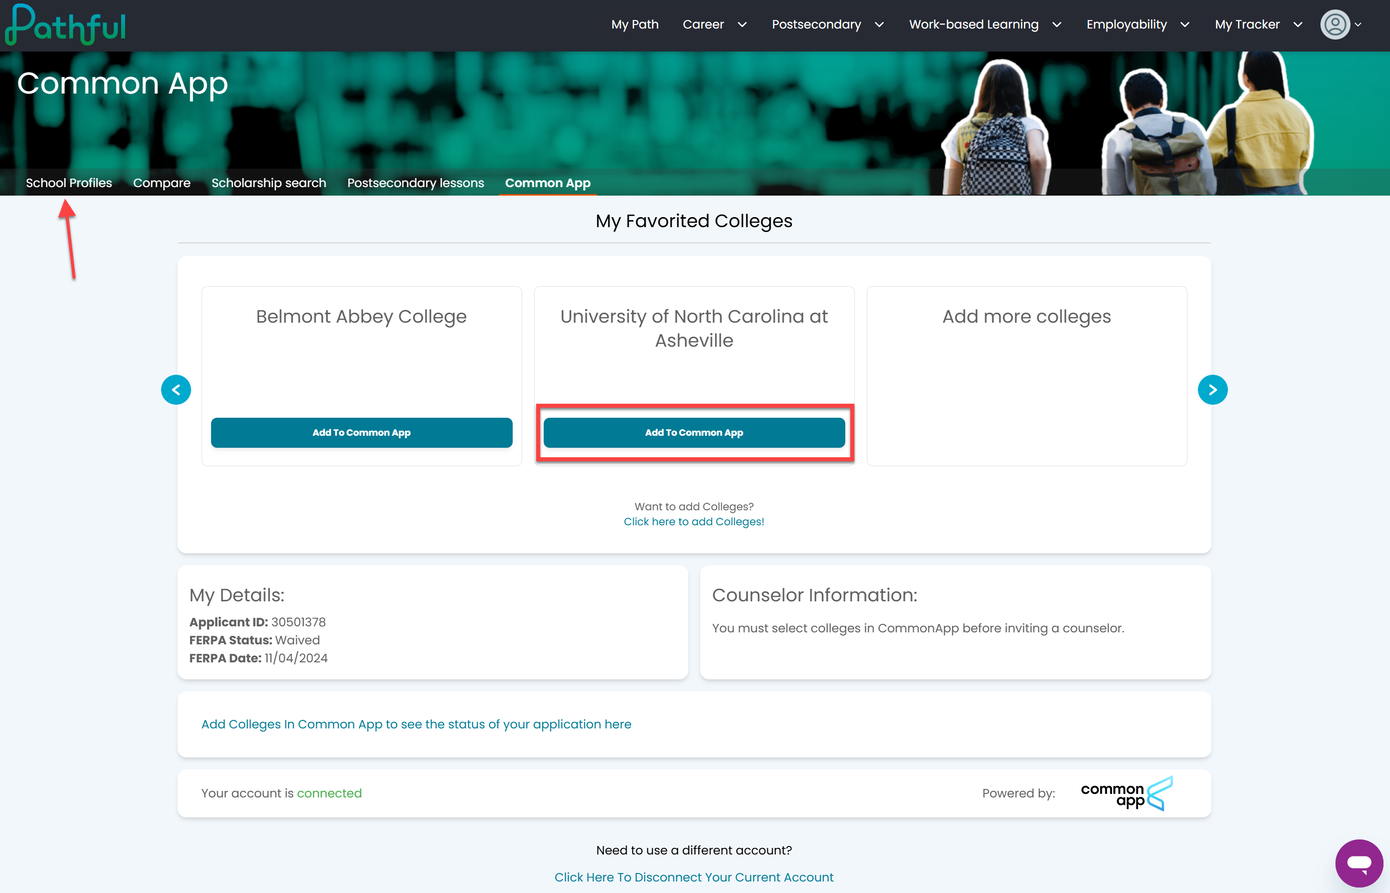Screen dimensions: 1390x893
Task: Show next favorited colleges with right arrow
Action: pyautogui.click(x=1212, y=390)
